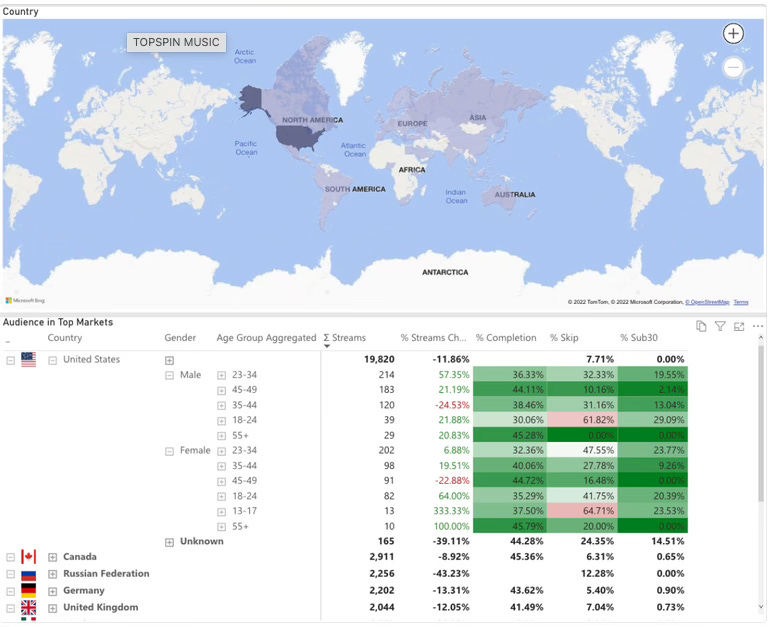Click Age Group Aggregated column header
768x627 pixels.
266,338
